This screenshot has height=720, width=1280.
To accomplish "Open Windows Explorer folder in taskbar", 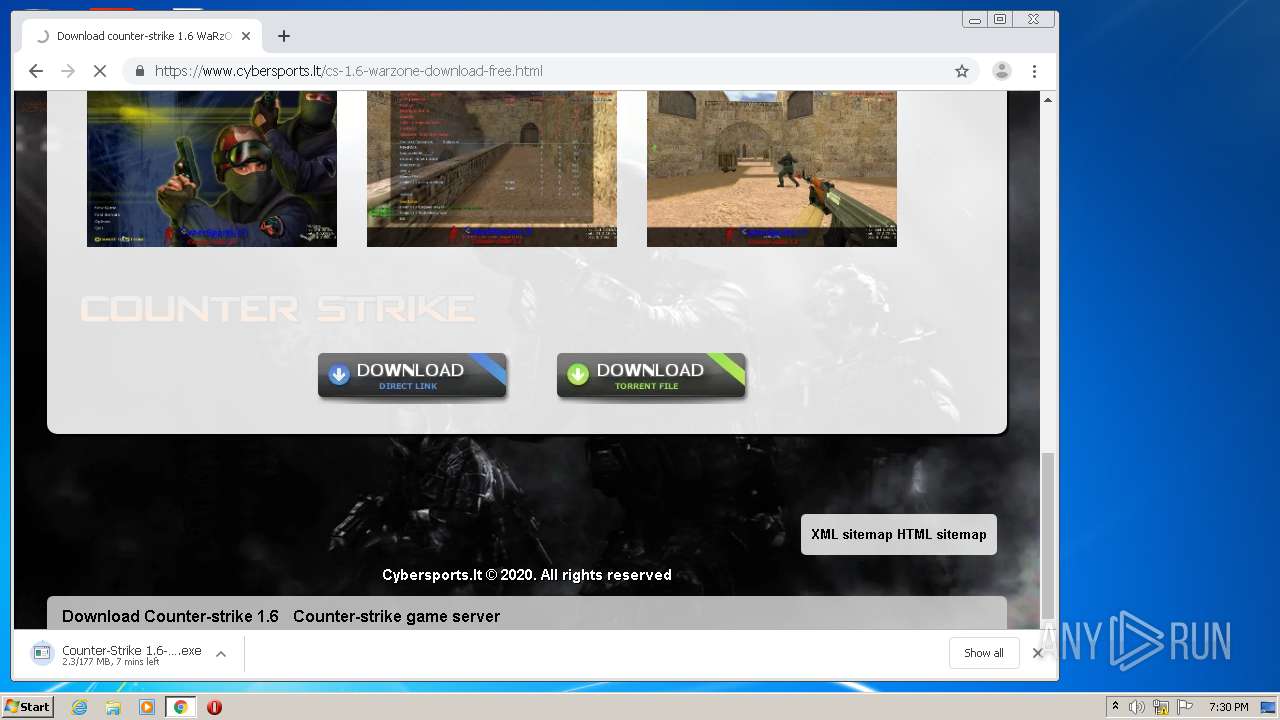I will click(113, 707).
